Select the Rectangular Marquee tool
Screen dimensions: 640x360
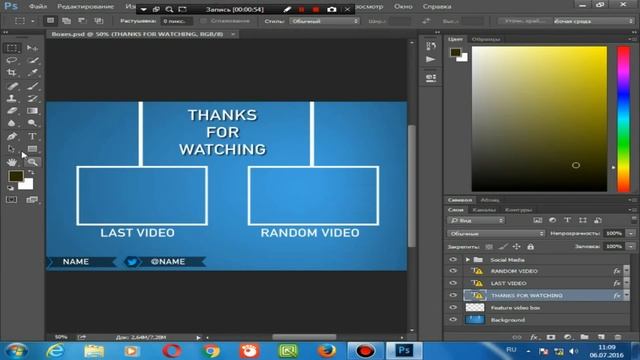pos(12,48)
